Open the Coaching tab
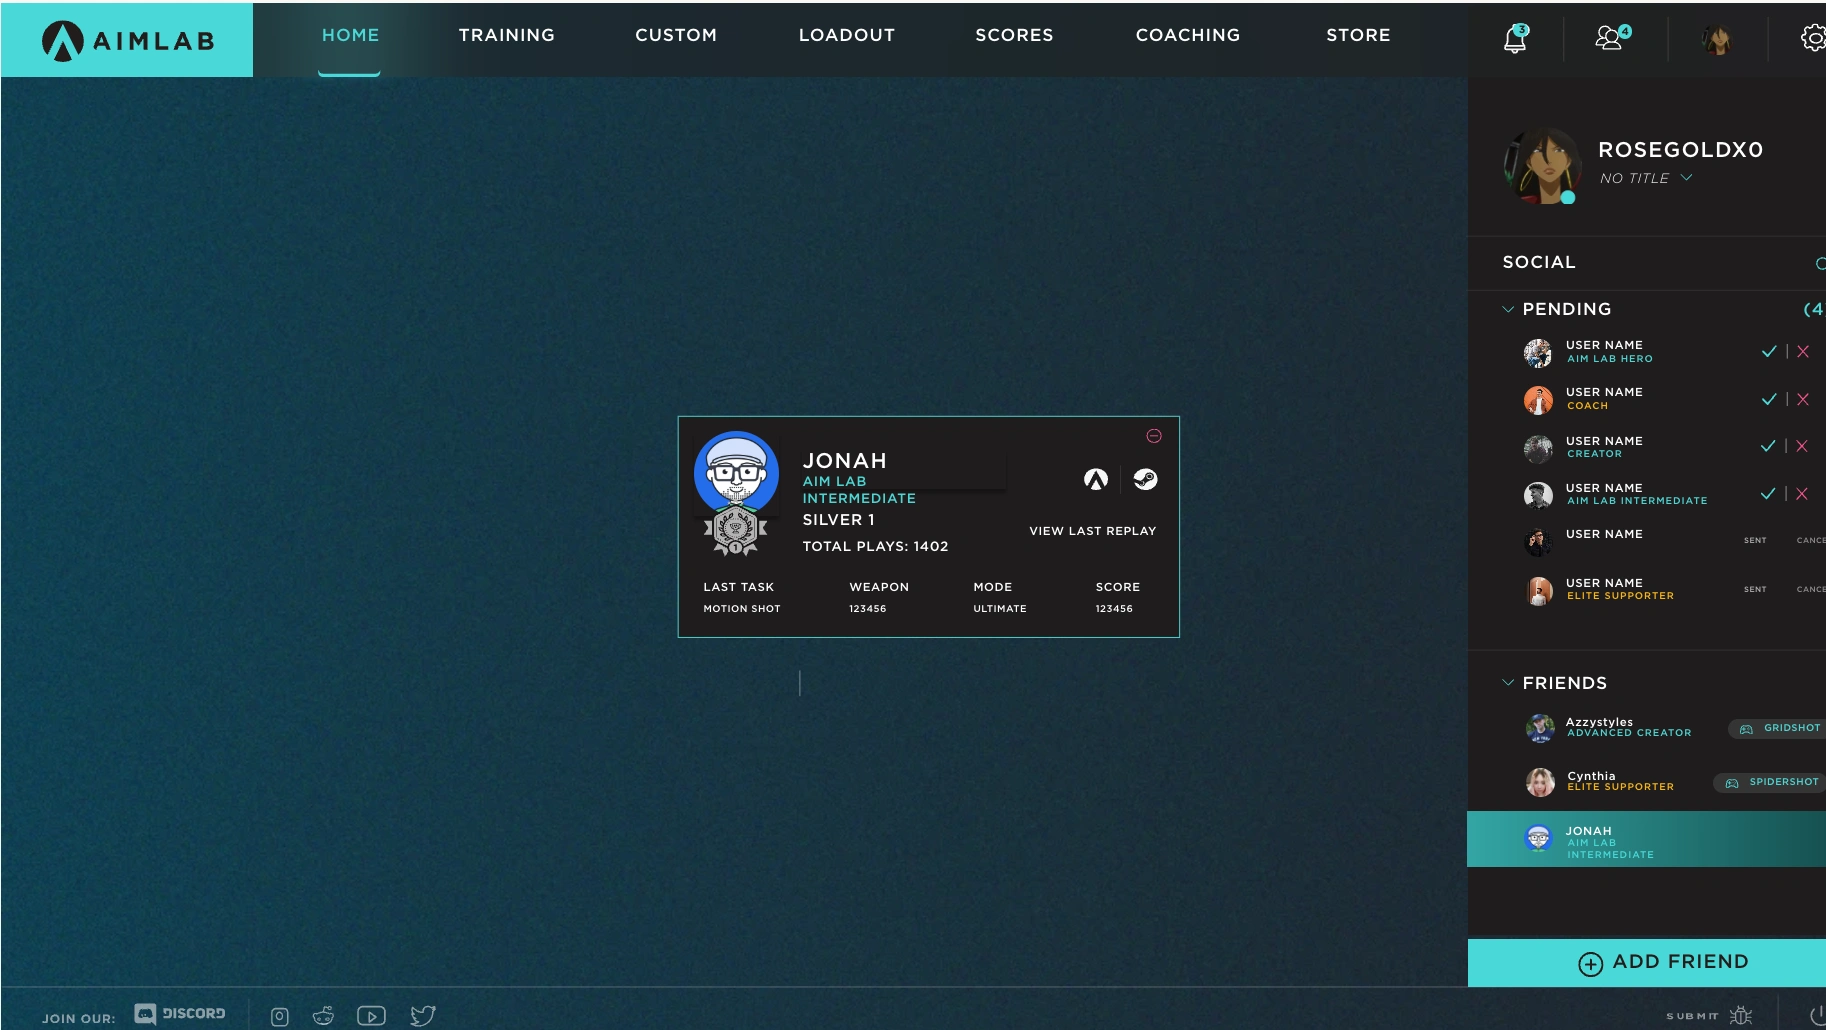The image size is (1826, 1030). click(1188, 35)
